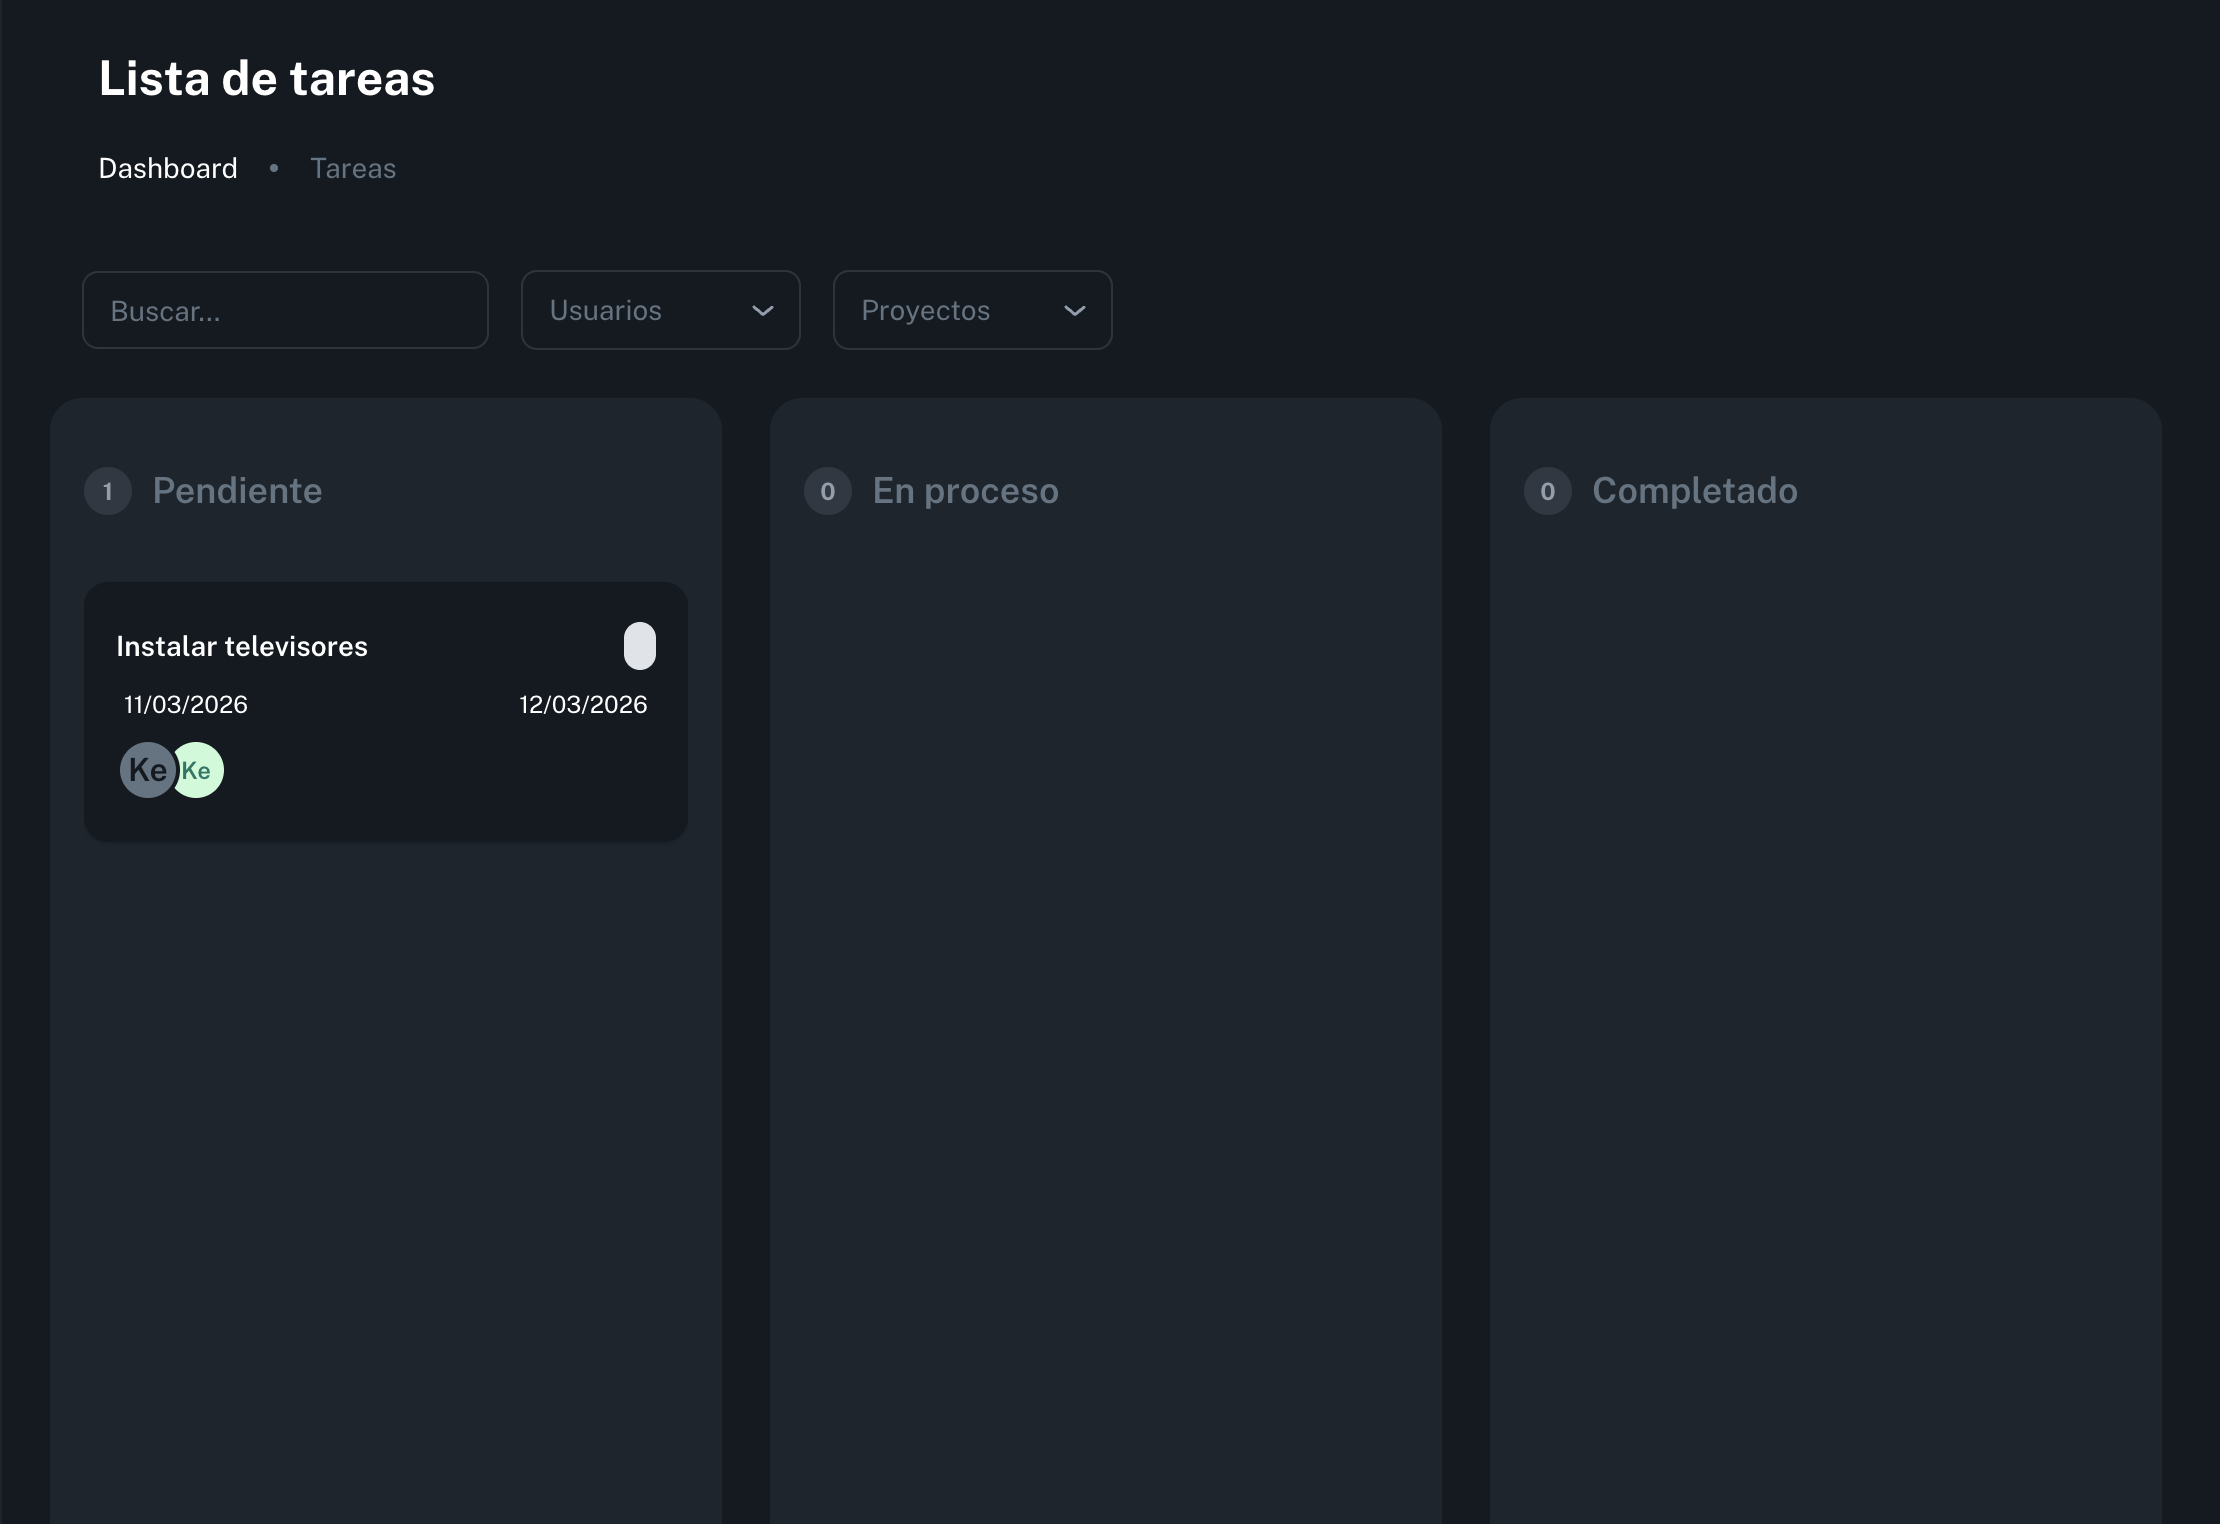This screenshot has height=1524, width=2220.
Task: Click the gray Ke avatar on the task card
Action: coord(147,769)
